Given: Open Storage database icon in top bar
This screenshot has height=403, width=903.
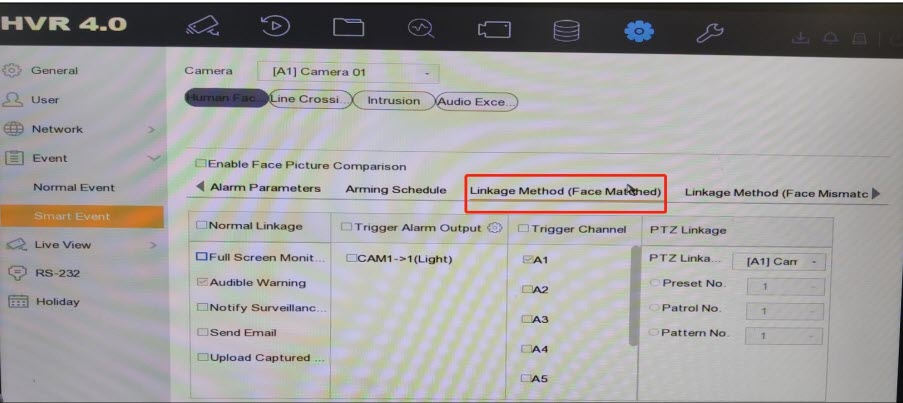Looking at the screenshot, I should (x=565, y=30).
